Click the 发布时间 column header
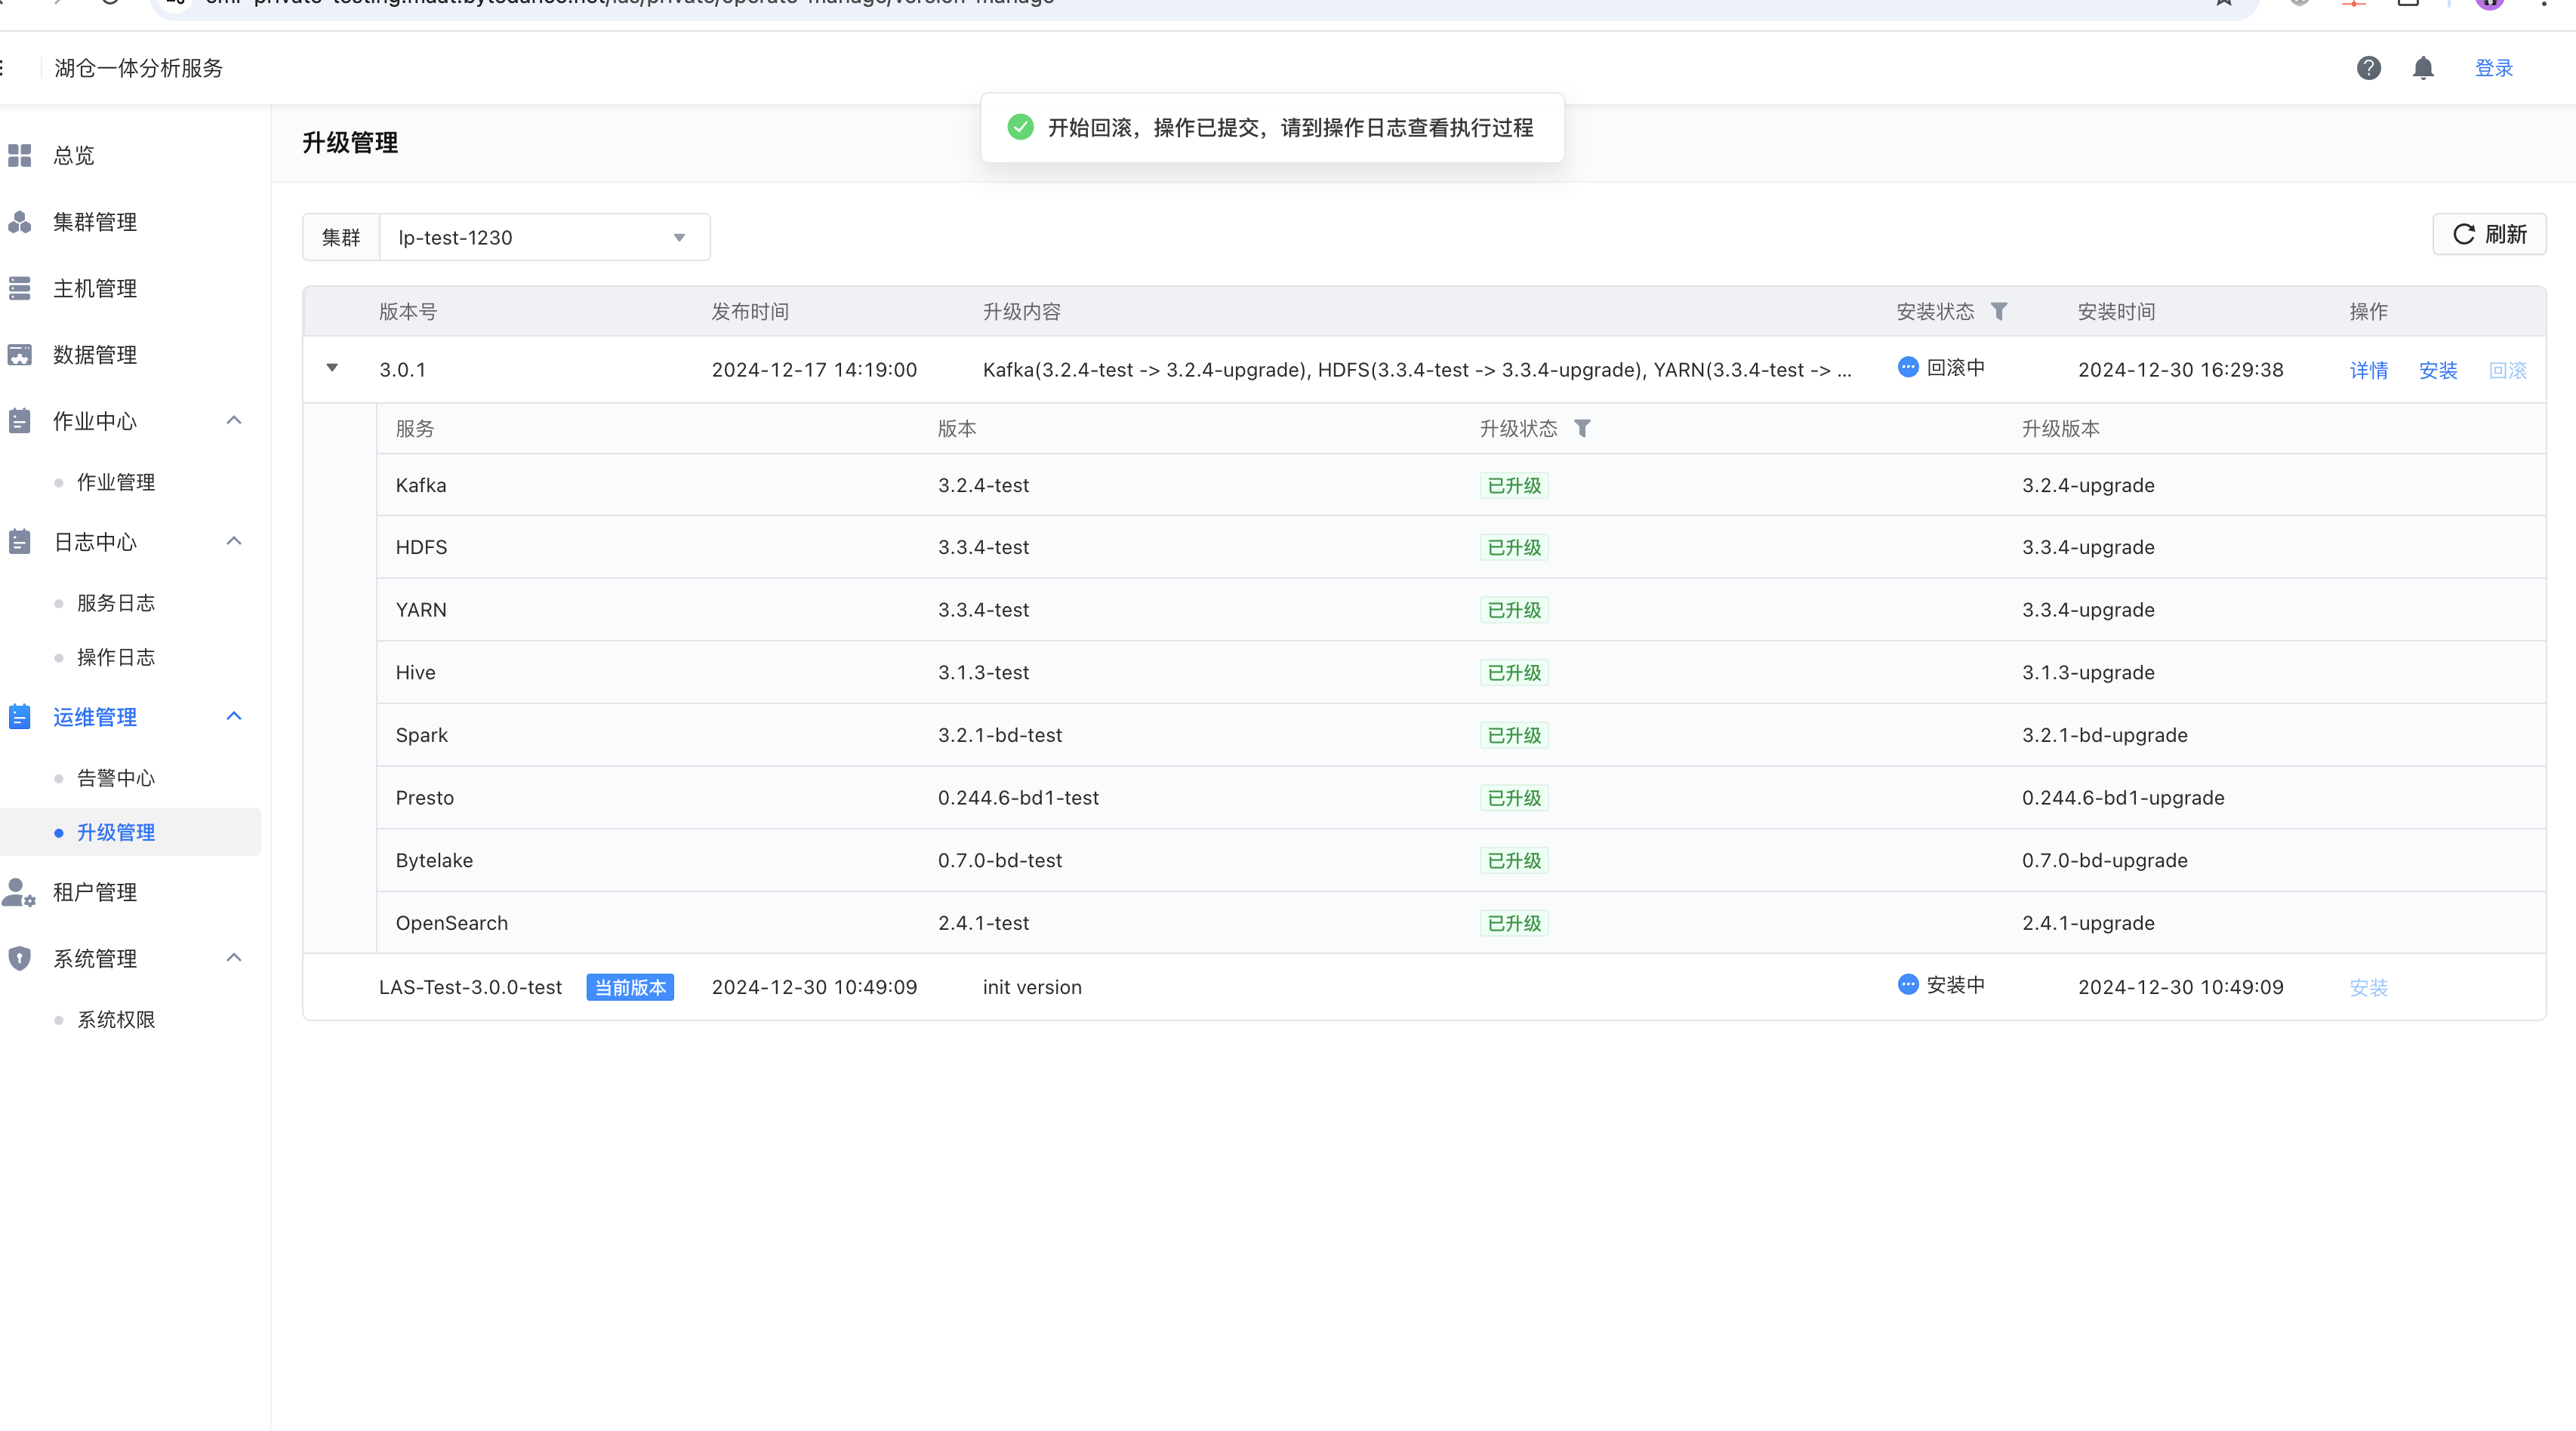2576x1431 pixels. point(750,311)
